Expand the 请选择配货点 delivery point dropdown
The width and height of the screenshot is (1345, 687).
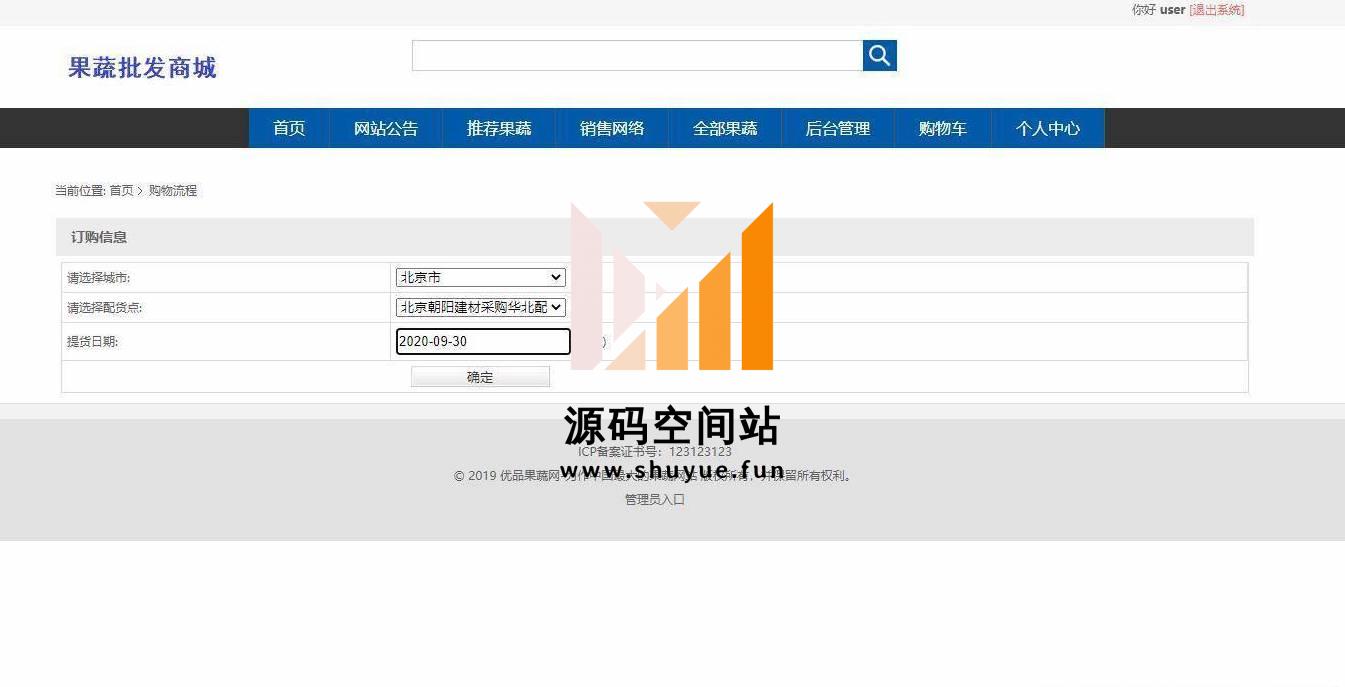point(481,308)
